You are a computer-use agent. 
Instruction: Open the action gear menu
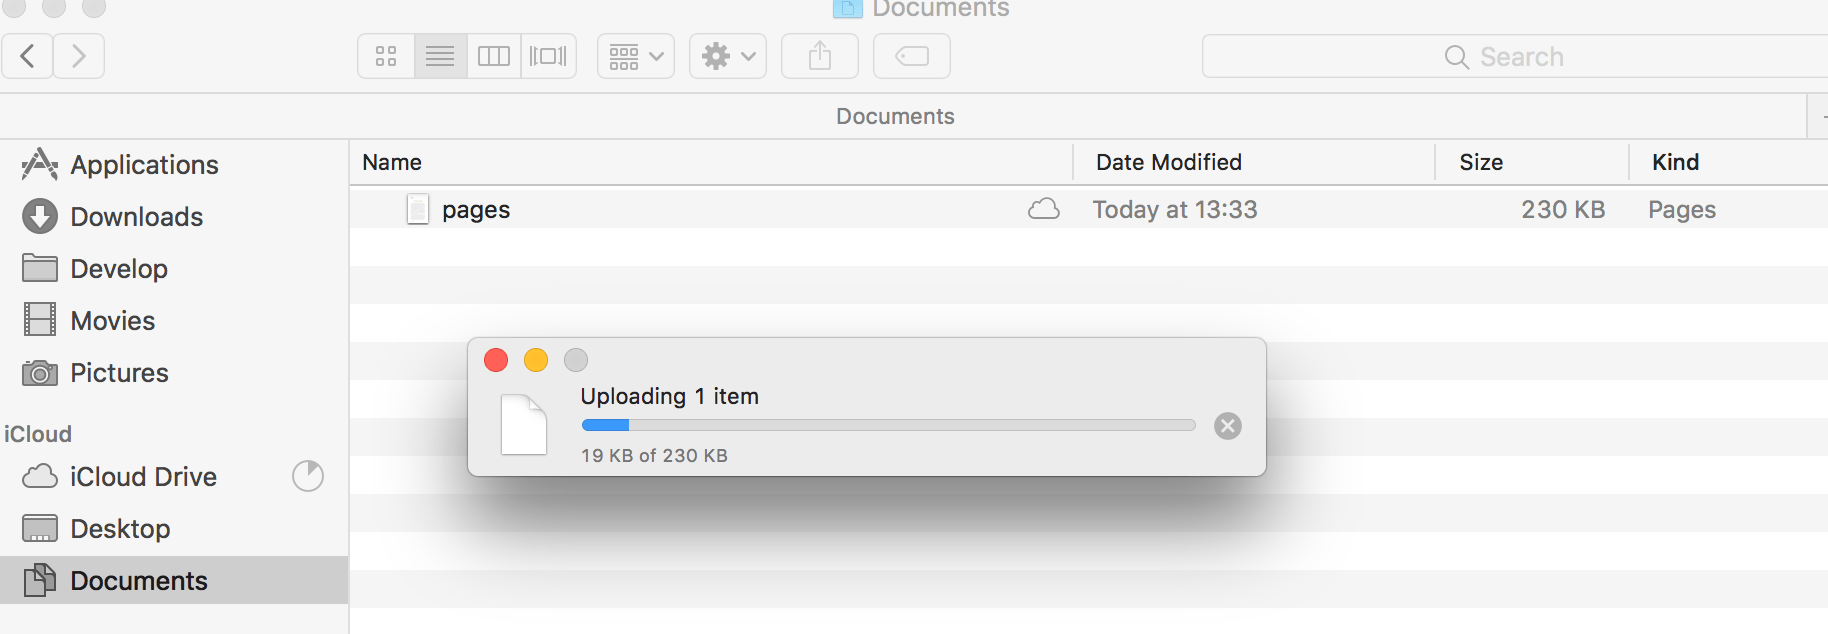(x=727, y=56)
